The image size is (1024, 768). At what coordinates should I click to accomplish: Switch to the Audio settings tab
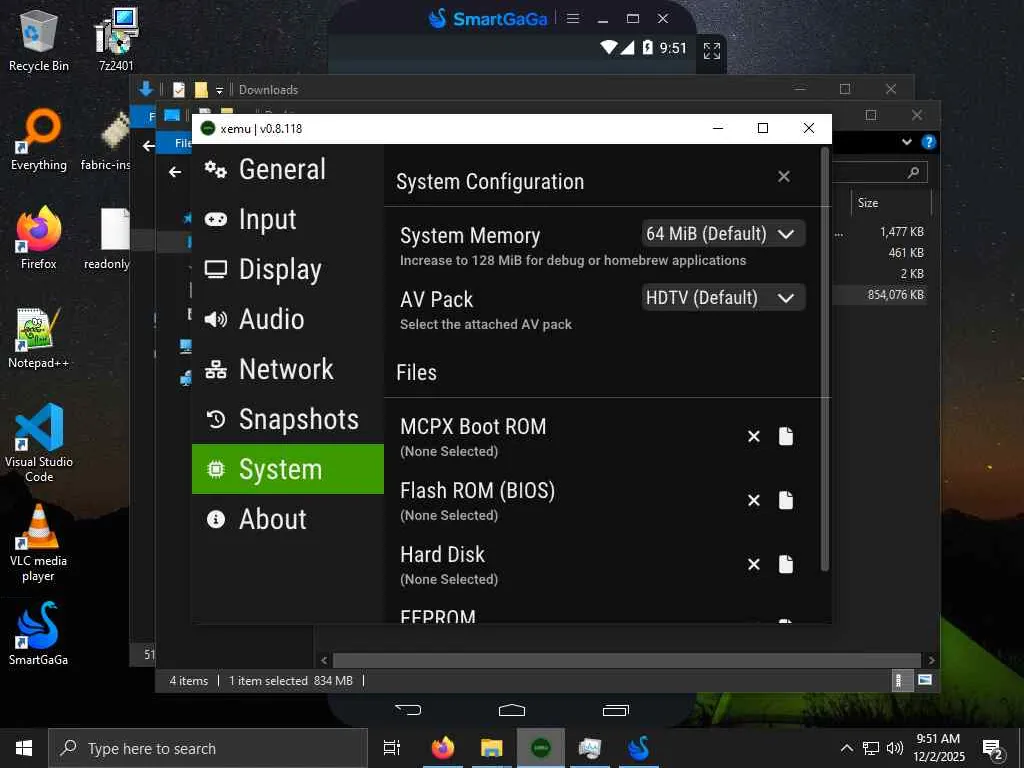point(287,319)
